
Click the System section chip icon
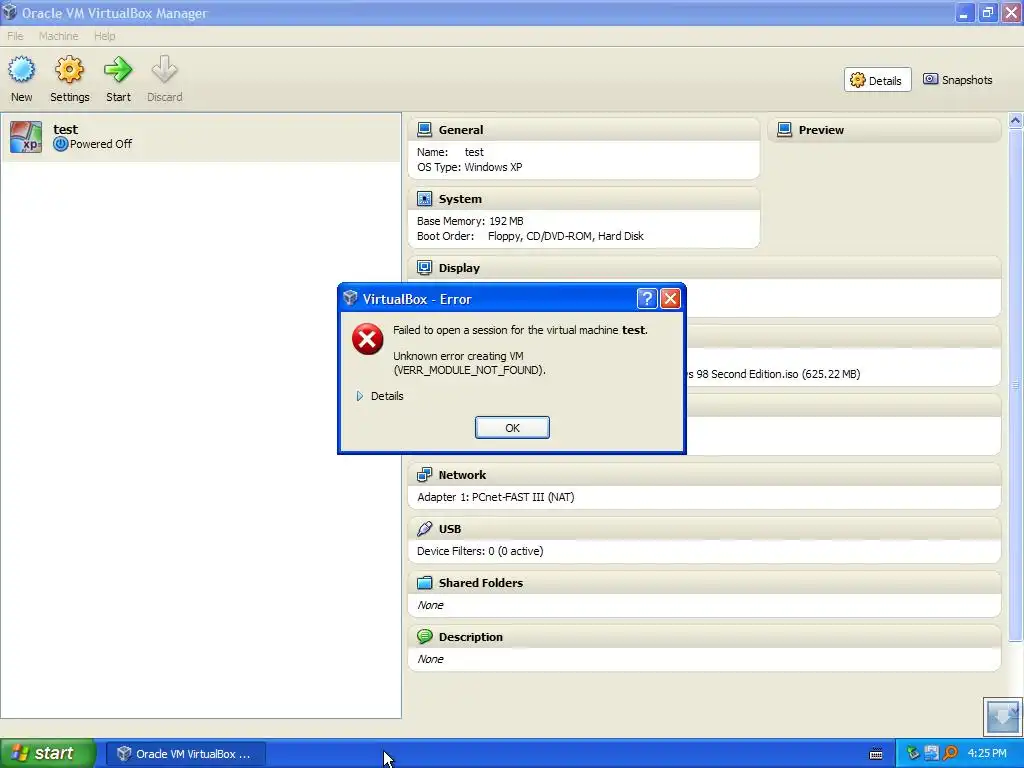pos(424,199)
